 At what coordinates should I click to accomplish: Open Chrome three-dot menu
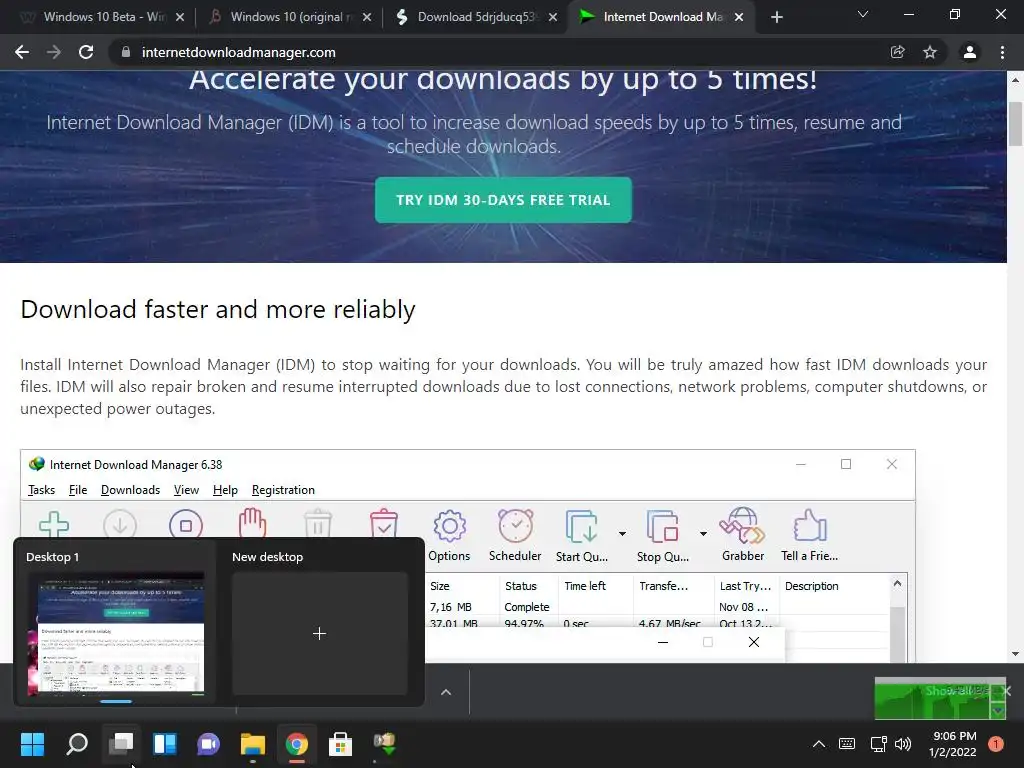(1002, 52)
